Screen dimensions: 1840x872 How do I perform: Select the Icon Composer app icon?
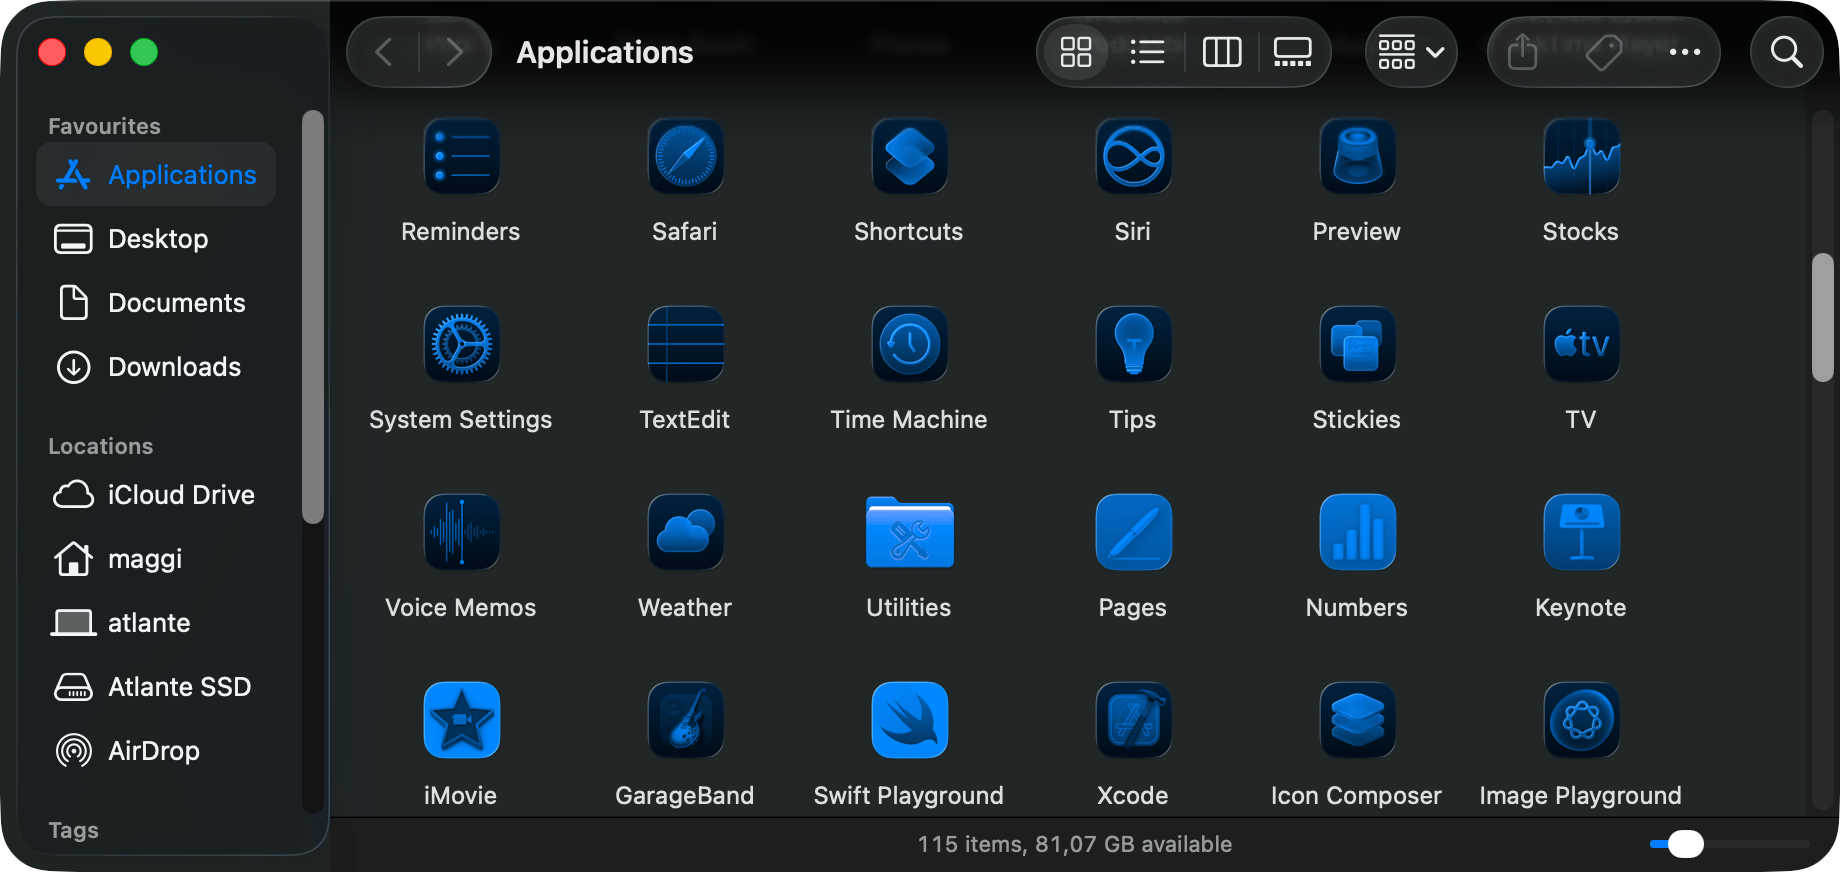coord(1357,720)
